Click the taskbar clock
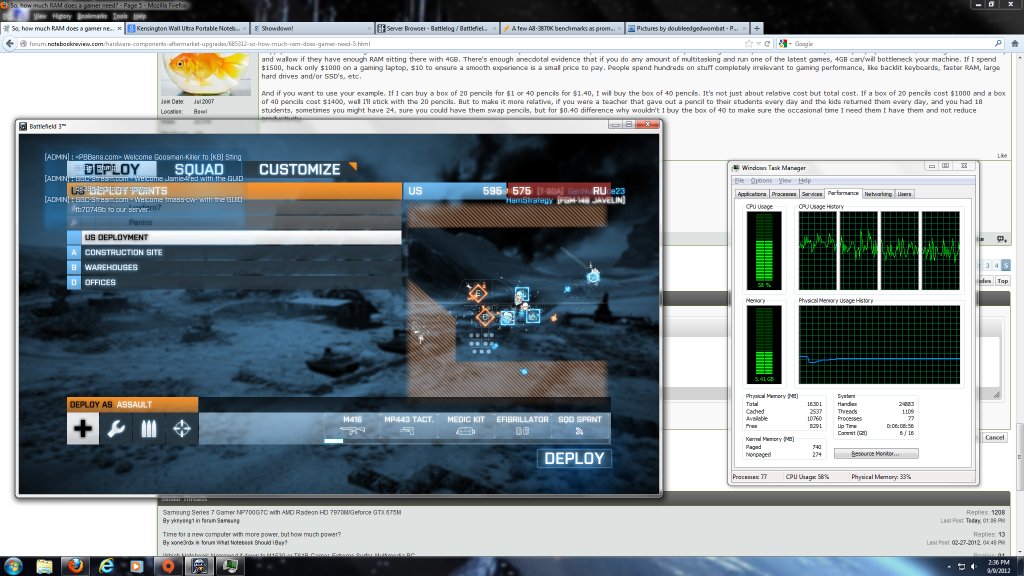The height and width of the screenshot is (576, 1024). (x=999, y=566)
